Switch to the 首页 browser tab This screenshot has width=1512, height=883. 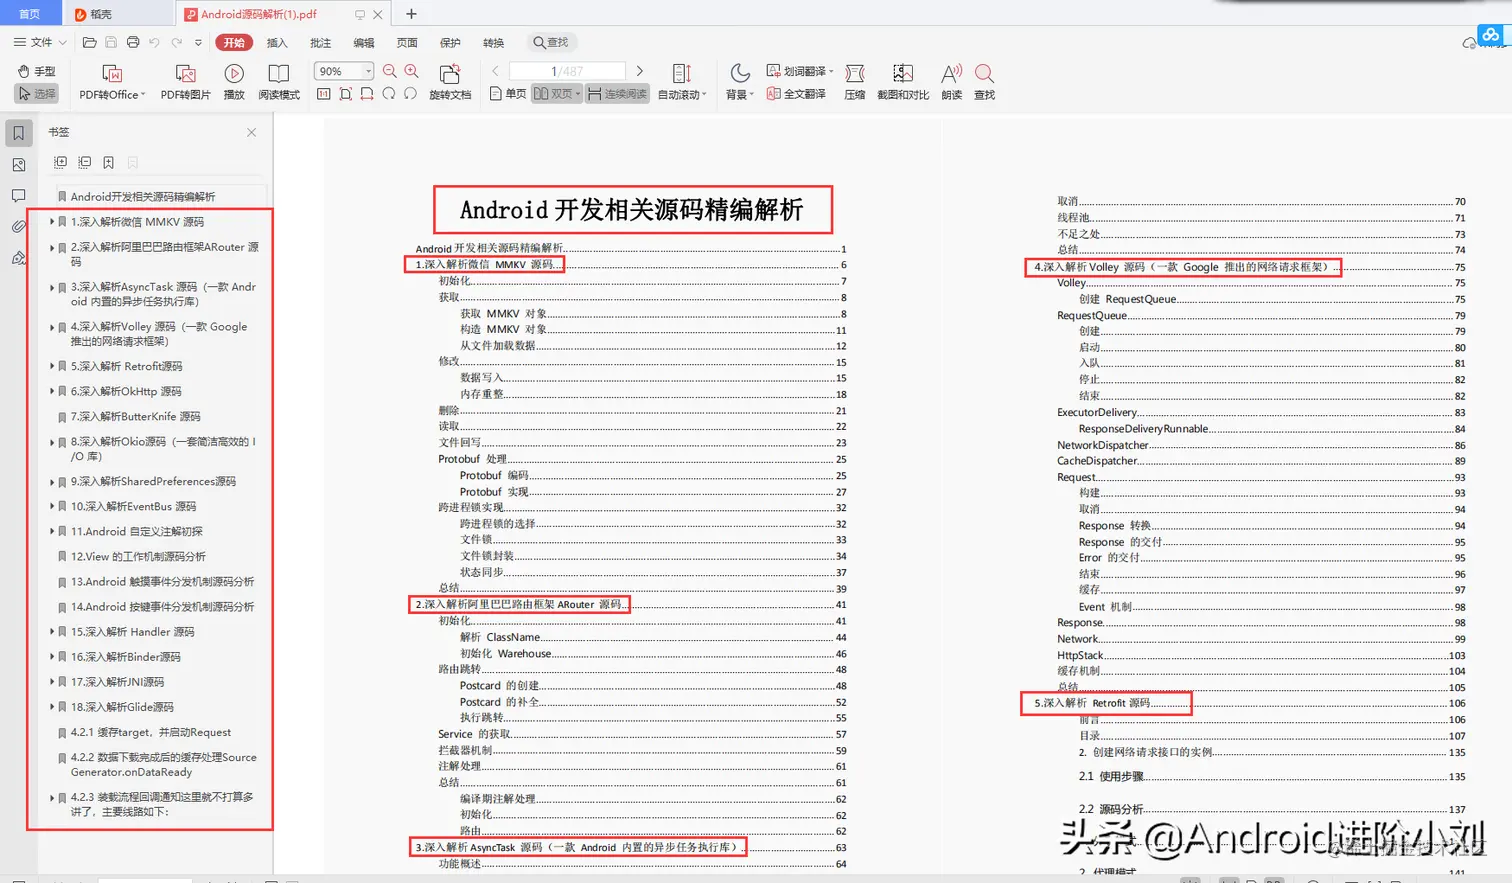click(30, 13)
